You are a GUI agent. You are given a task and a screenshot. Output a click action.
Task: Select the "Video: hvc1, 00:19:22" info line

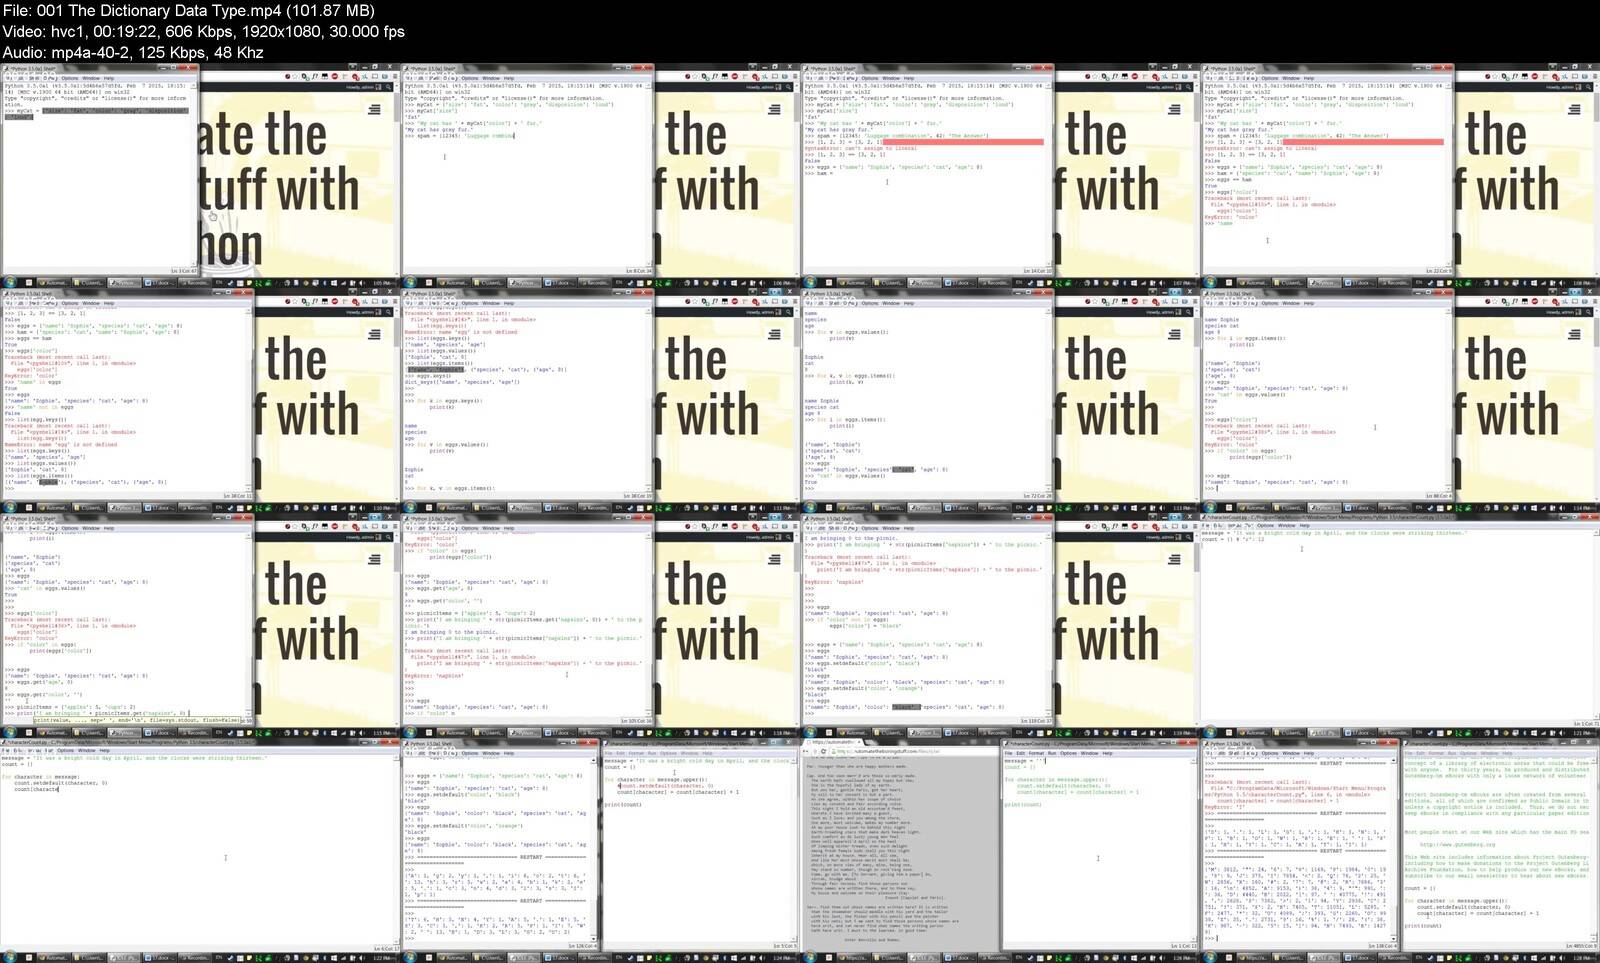203,31
